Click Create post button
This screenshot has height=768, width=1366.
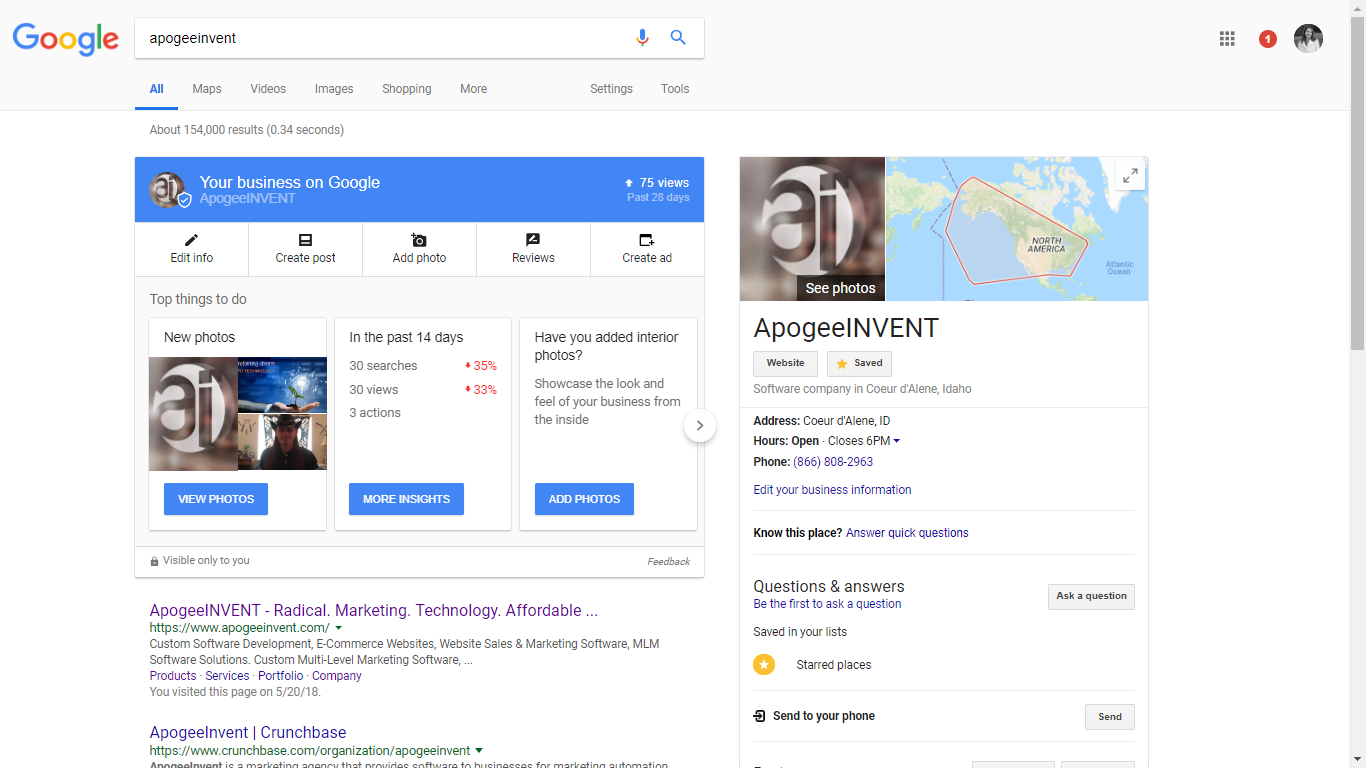tap(306, 249)
